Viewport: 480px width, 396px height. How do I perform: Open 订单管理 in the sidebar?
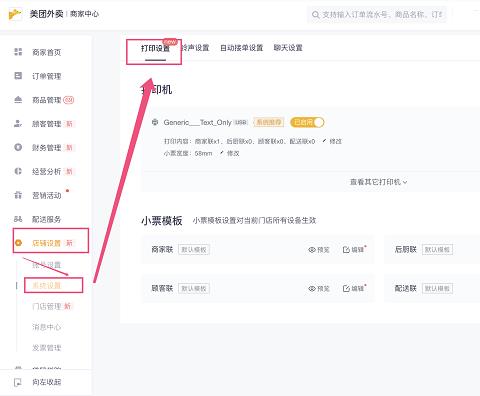tap(47, 76)
